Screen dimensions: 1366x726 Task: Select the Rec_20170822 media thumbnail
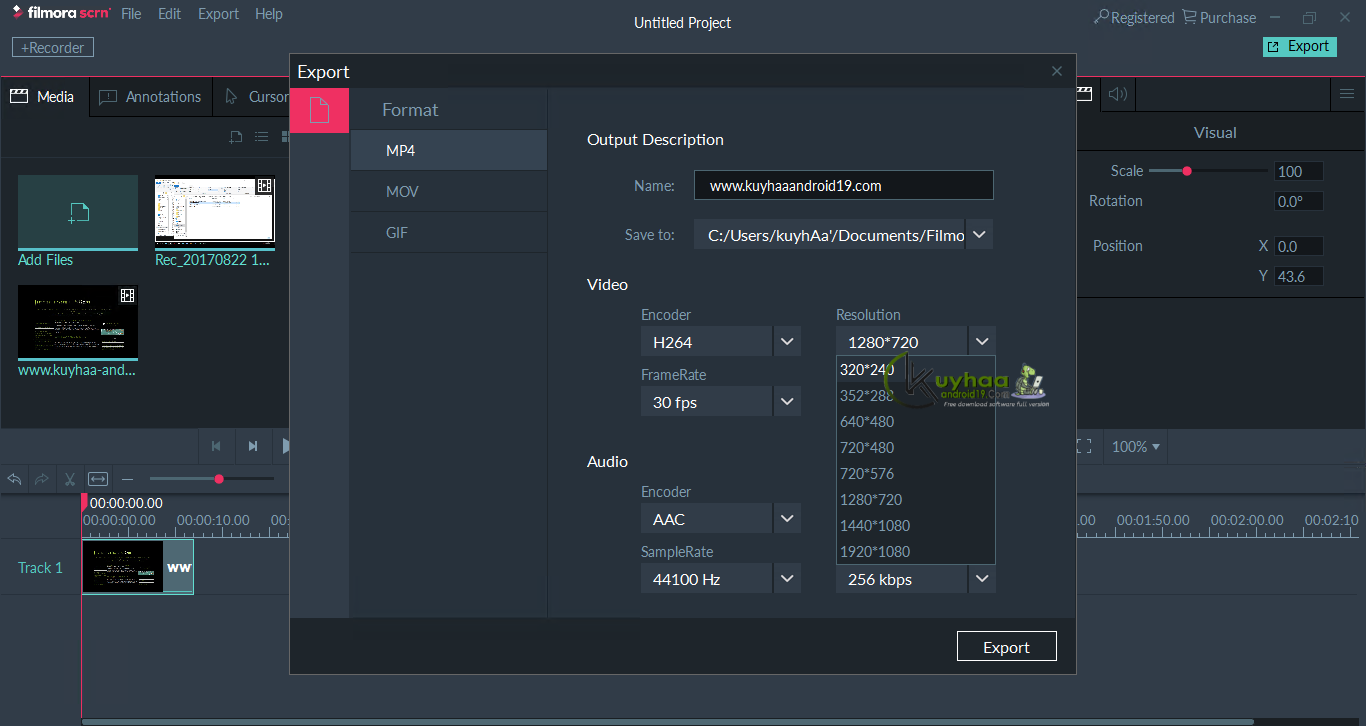click(215, 211)
